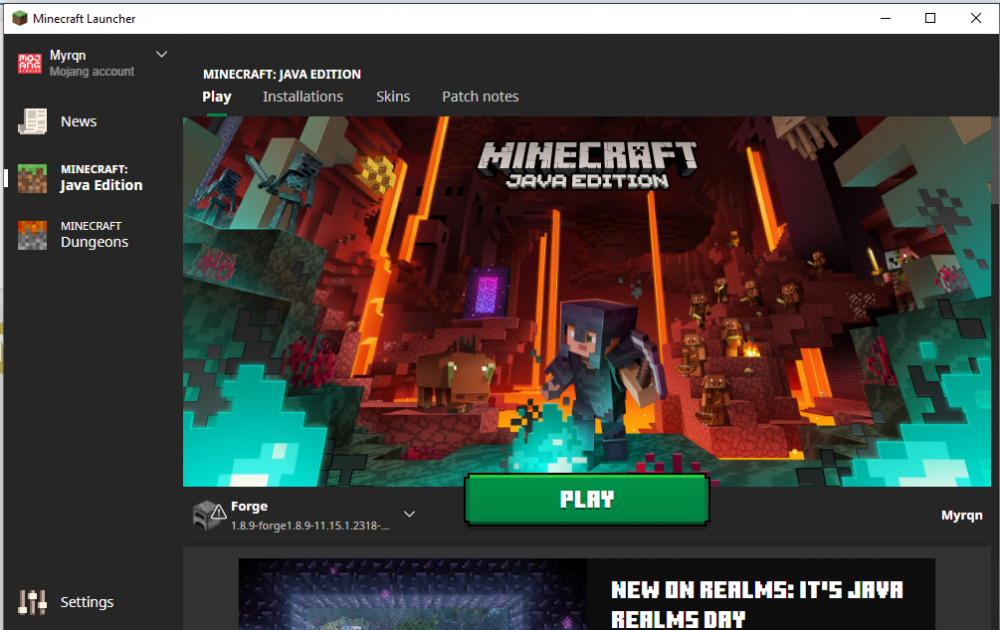The image size is (1000, 630).
Task: Click the Myrqn username beside Play
Action: [962, 515]
